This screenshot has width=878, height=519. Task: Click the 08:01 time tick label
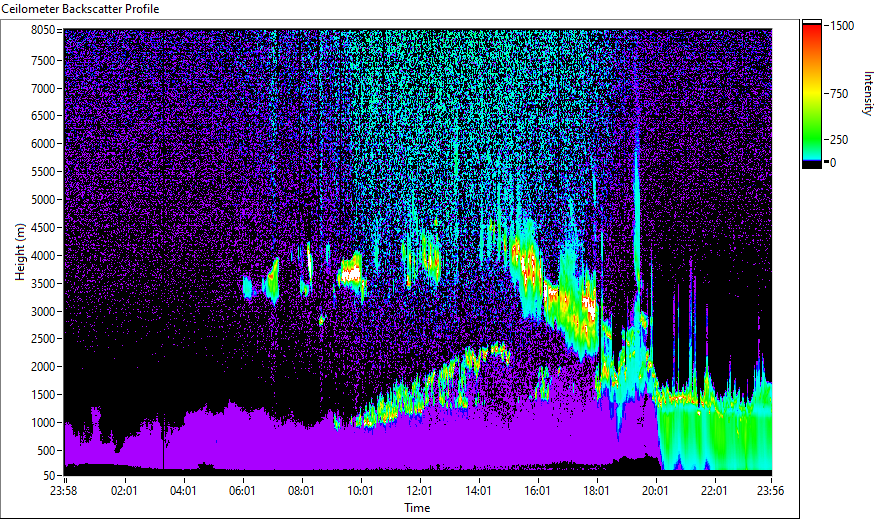point(301,491)
